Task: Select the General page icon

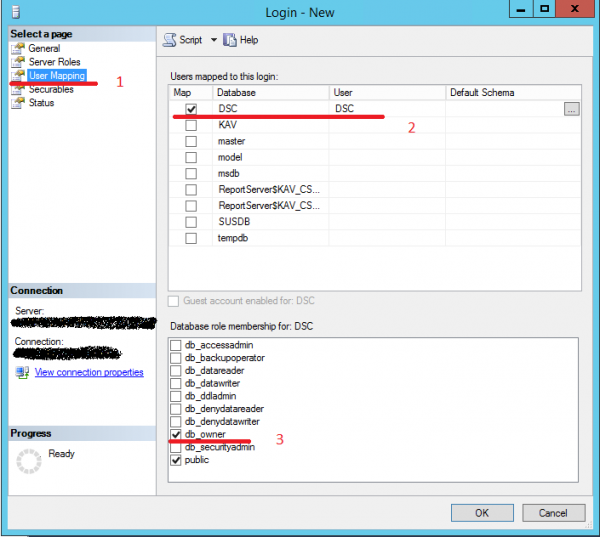Action: pos(17,48)
